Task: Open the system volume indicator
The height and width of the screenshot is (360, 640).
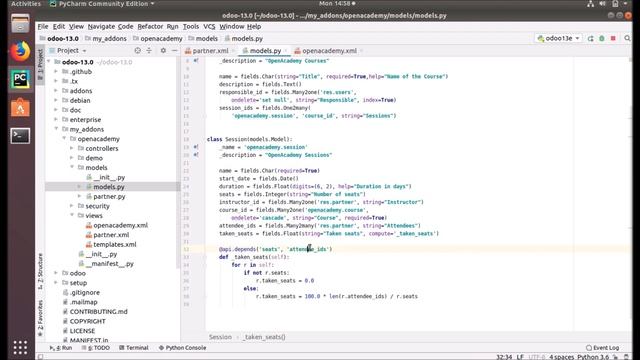Action: coord(602,4)
